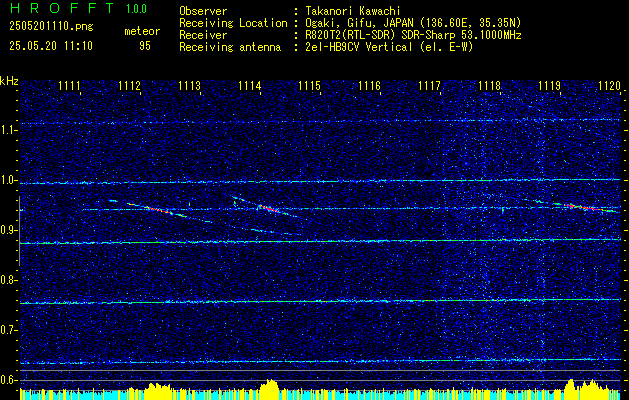Click the 1113 time marker
This screenshot has height=400, width=629.
pos(189,85)
